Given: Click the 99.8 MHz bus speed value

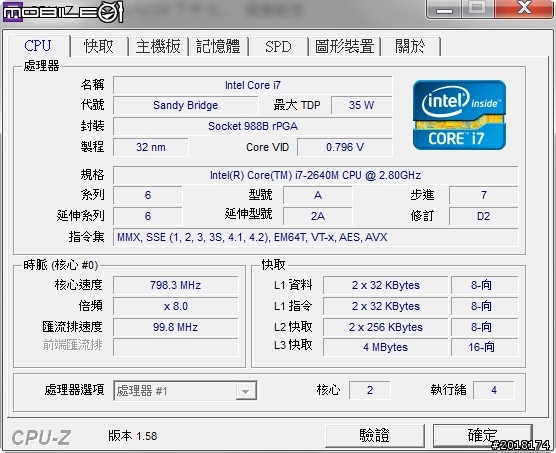Looking at the screenshot, I should [x=176, y=327].
